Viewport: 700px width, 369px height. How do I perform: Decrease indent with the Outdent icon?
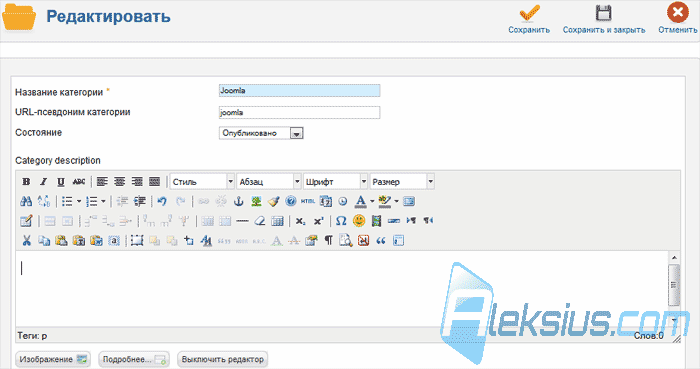pyautogui.click(x=122, y=201)
